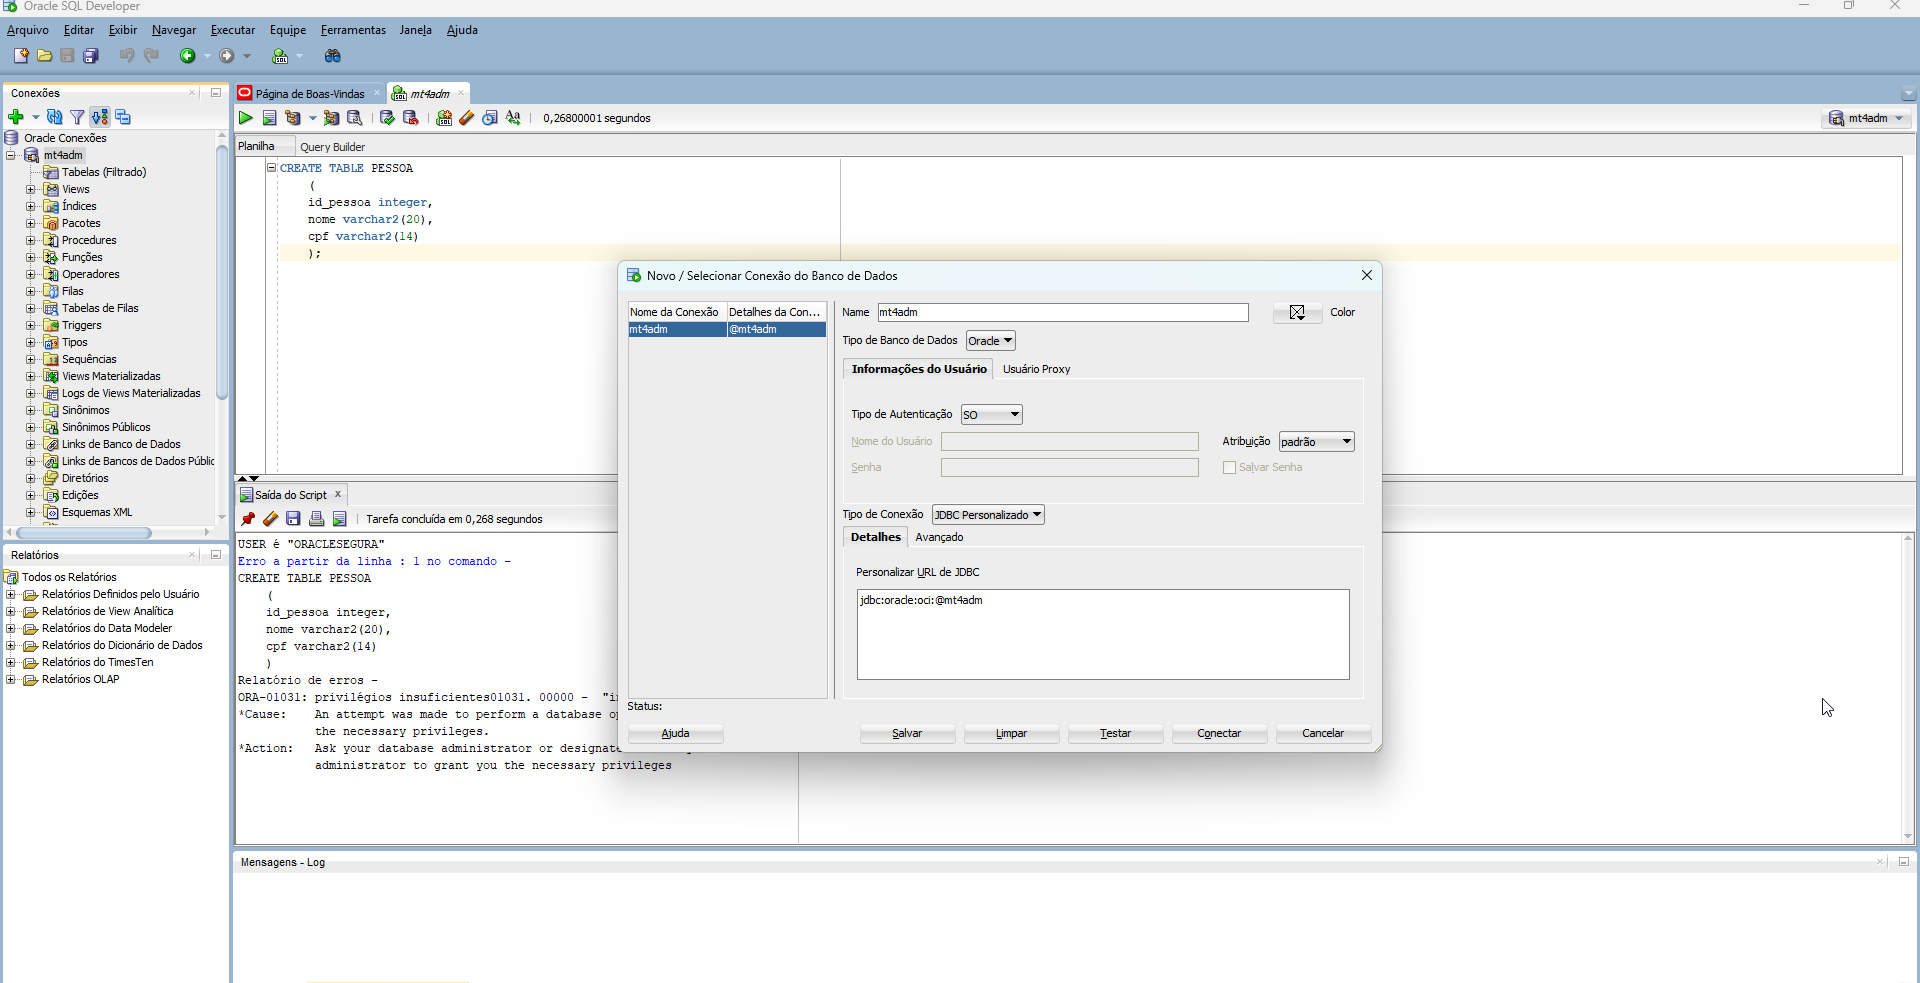Switch to the Usuário Proxy tab
Screen dimensions: 1920x983
(x=1036, y=369)
